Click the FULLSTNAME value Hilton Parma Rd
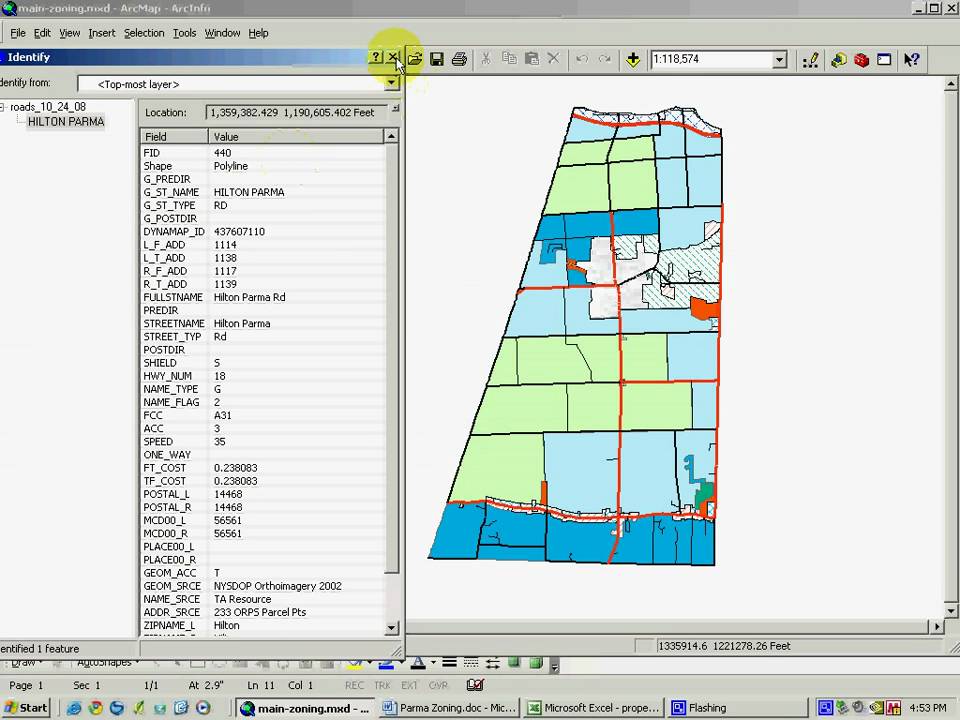 tap(249, 297)
